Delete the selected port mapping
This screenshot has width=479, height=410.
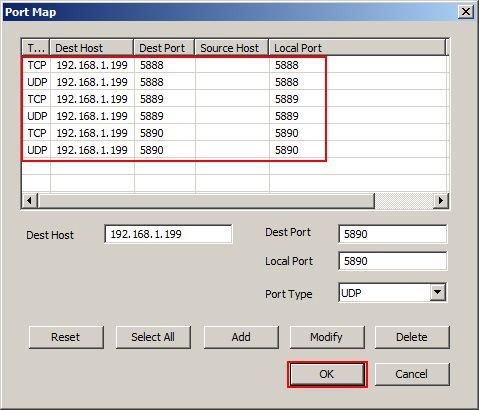click(x=412, y=337)
